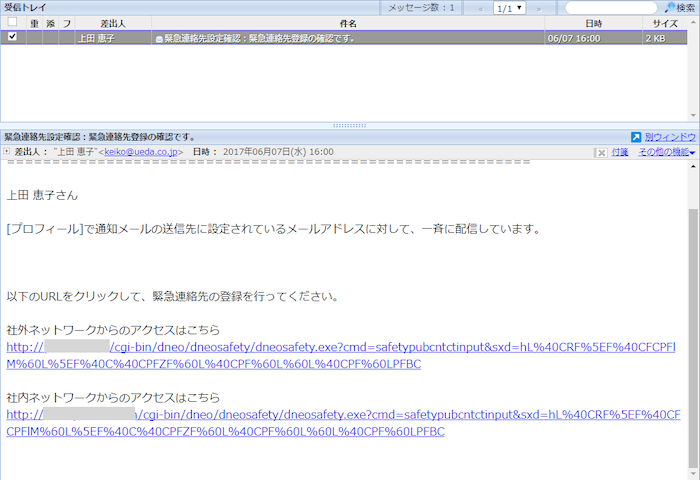700x480 pixels.
Task: Click the pane splitter handle between list and preview
Action: 349,126
